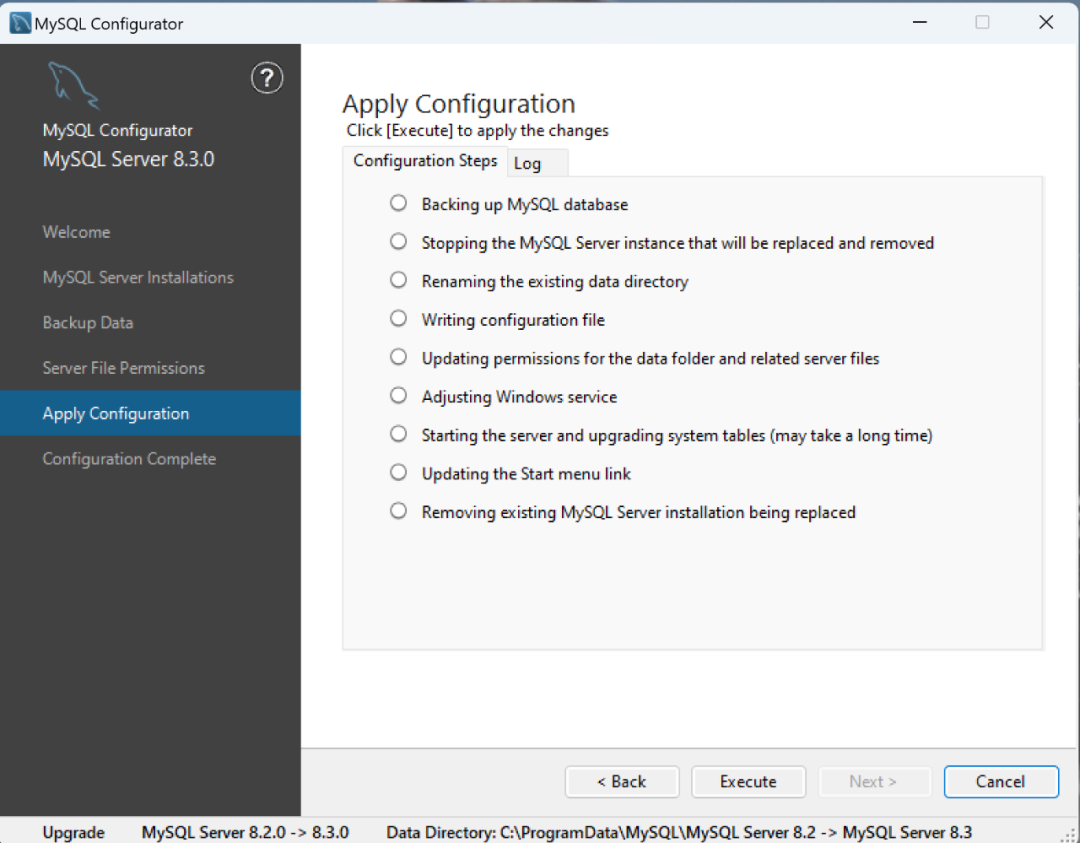Select the 'Adjusting Windows service' step indicator
The height and width of the screenshot is (843, 1080).
pos(398,395)
